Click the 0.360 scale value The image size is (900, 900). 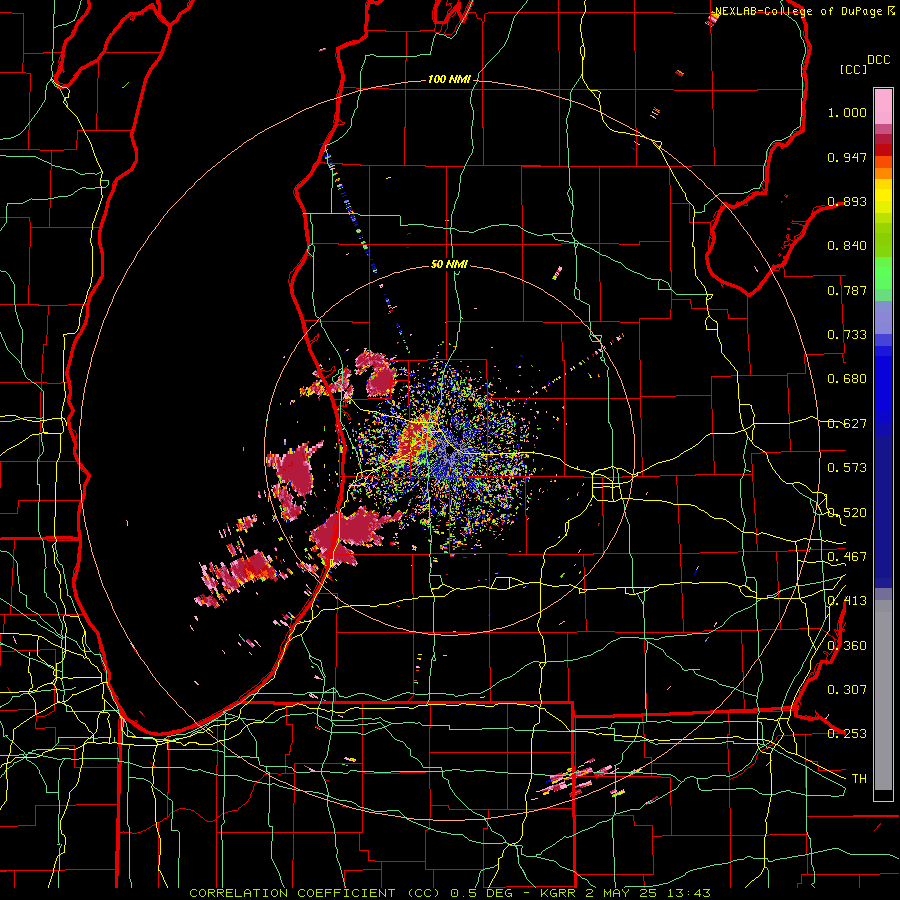(847, 646)
